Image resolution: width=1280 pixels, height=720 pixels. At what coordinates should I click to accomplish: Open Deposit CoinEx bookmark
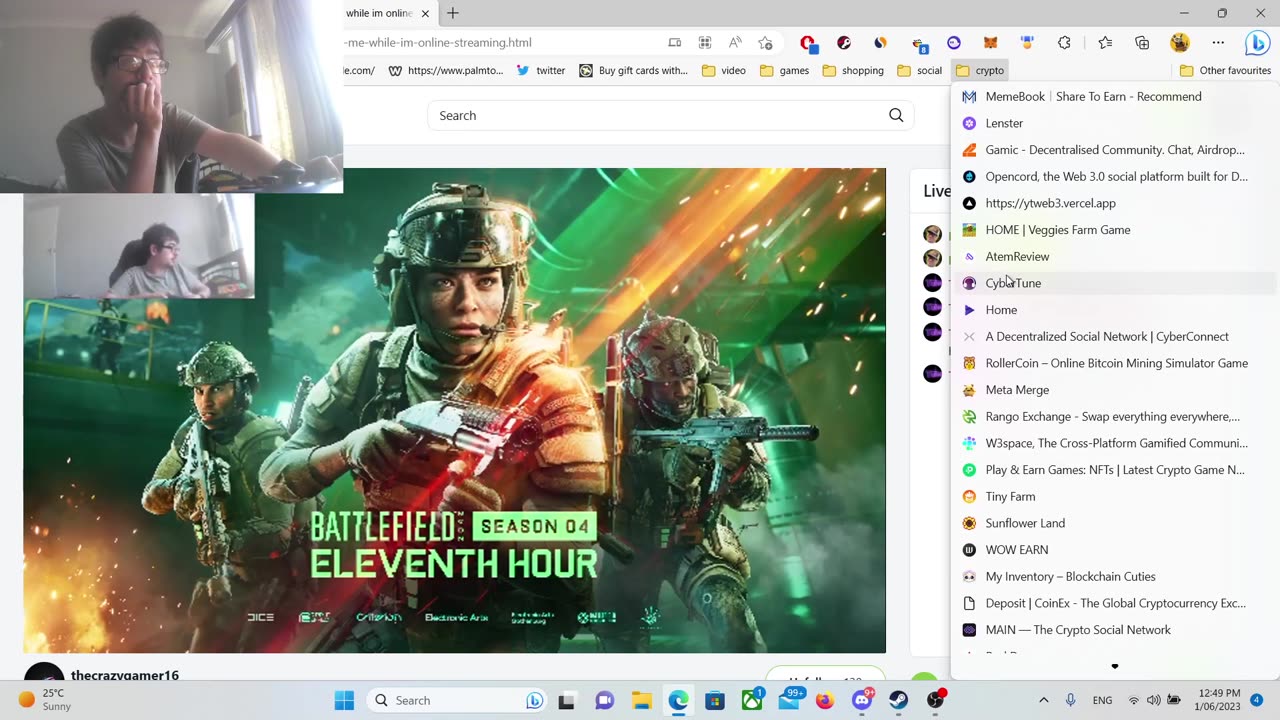point(1115,603)
